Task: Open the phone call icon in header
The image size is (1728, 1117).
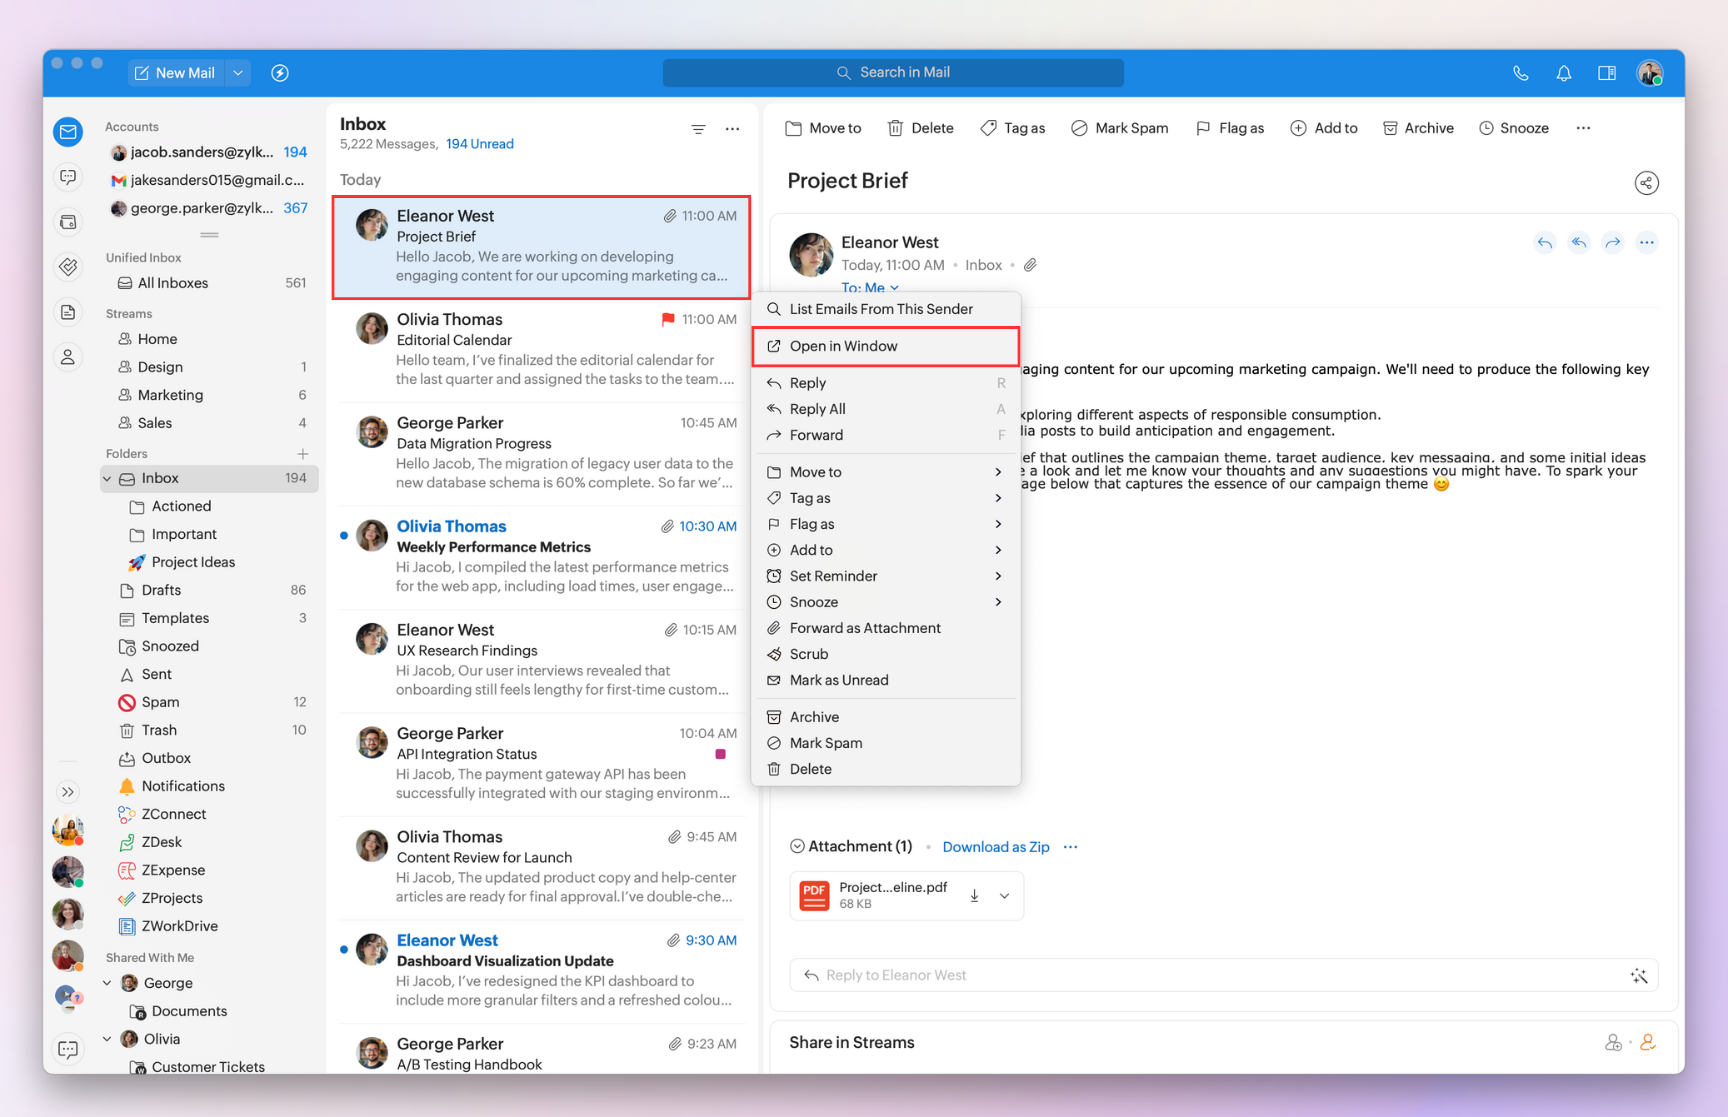Action: coord(1520,73)
